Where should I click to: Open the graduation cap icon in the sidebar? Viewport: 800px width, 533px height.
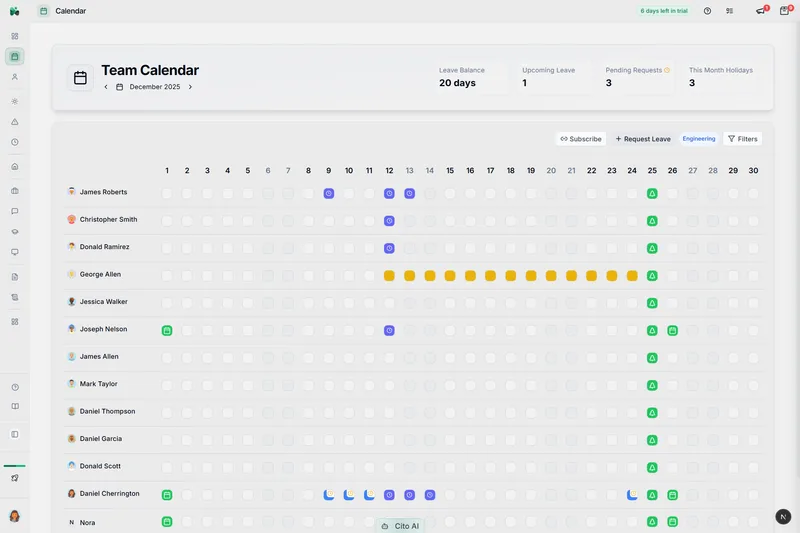15,232
